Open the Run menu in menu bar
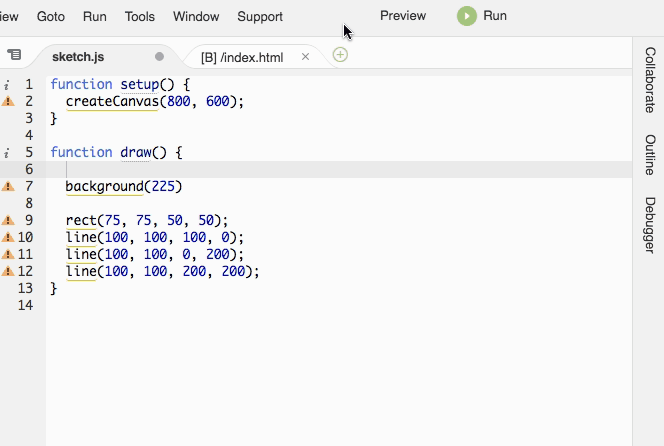Image resolution: width=664 pixels, height=446 pixels. click(94, 17)
